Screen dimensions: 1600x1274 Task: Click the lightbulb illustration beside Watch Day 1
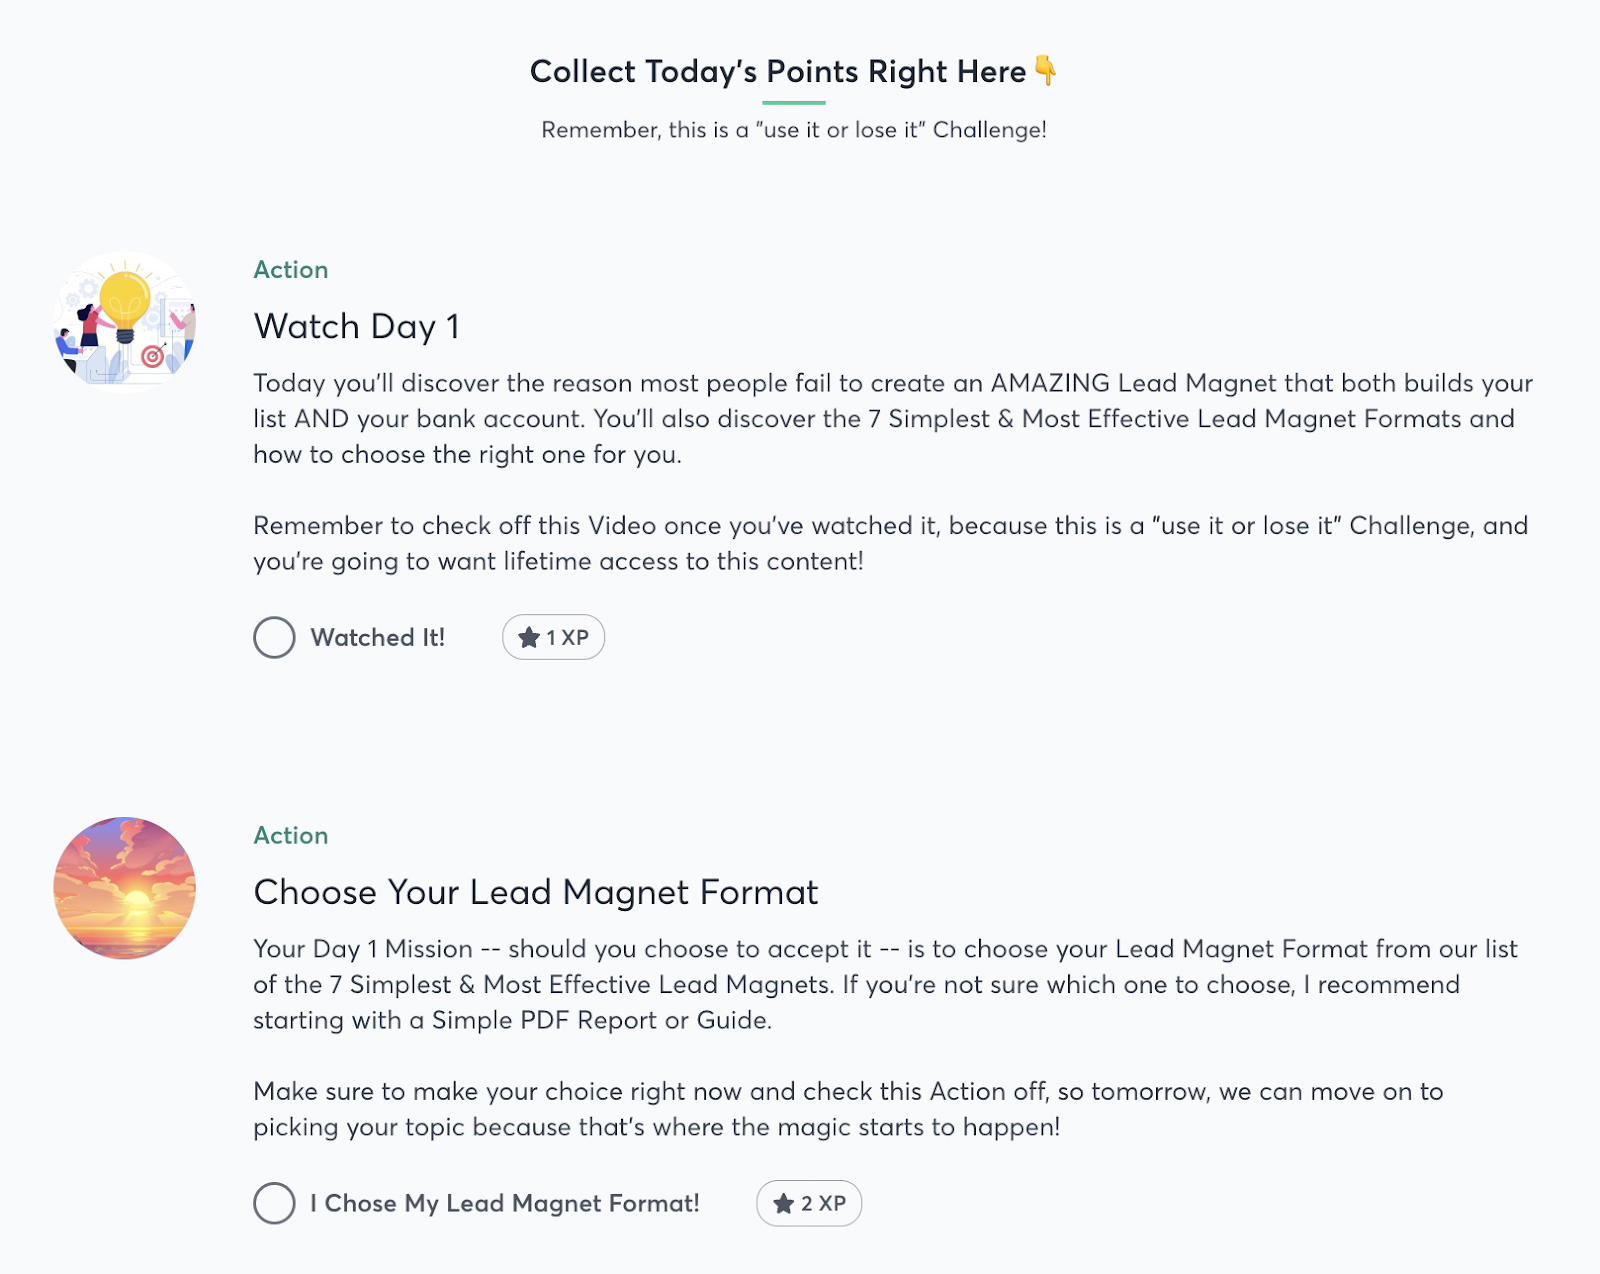tap(125, 322)
